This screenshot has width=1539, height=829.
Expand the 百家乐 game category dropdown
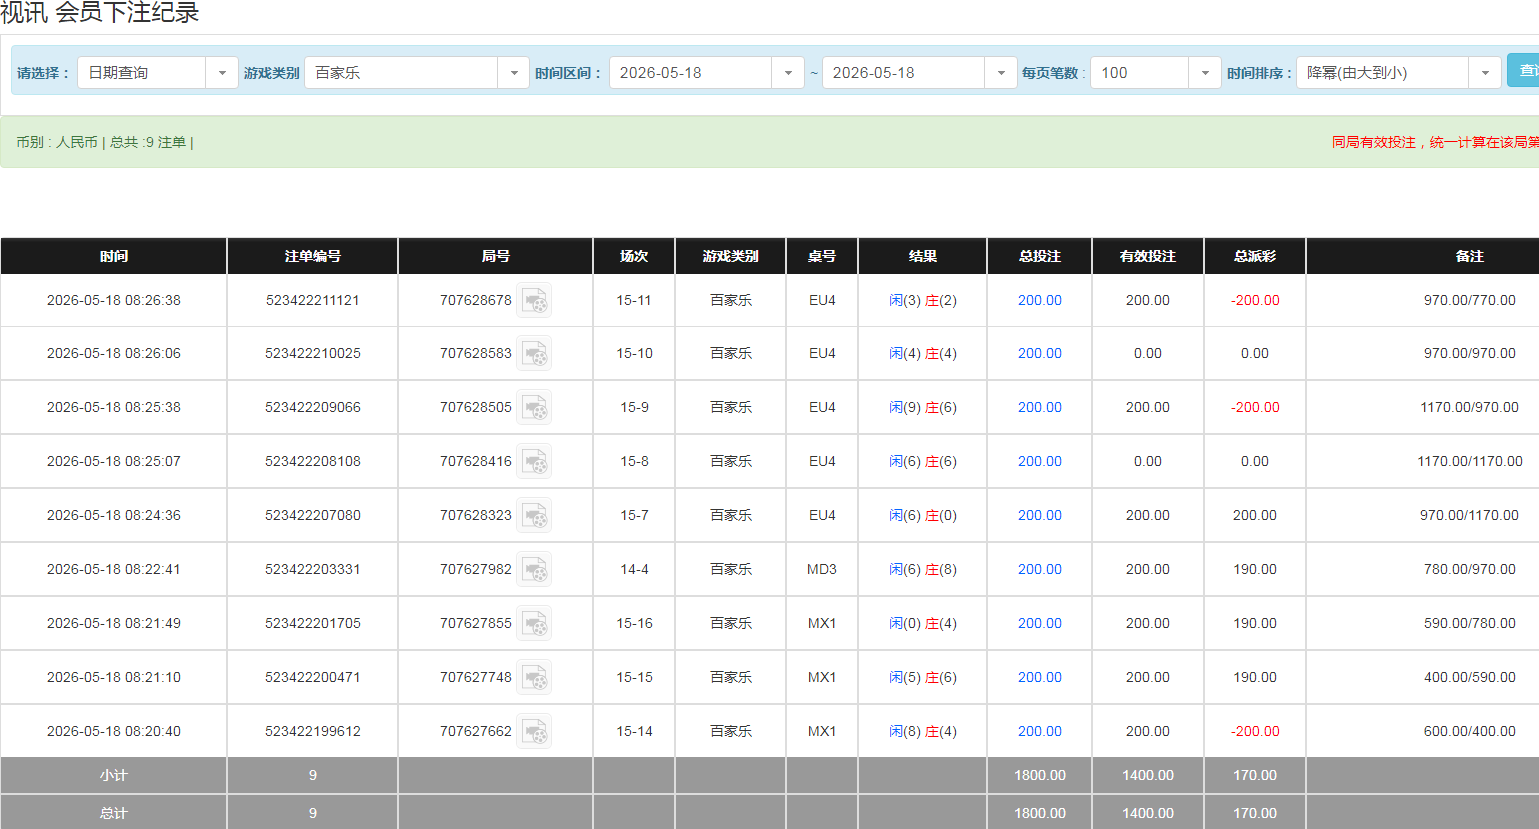point(416,73)
